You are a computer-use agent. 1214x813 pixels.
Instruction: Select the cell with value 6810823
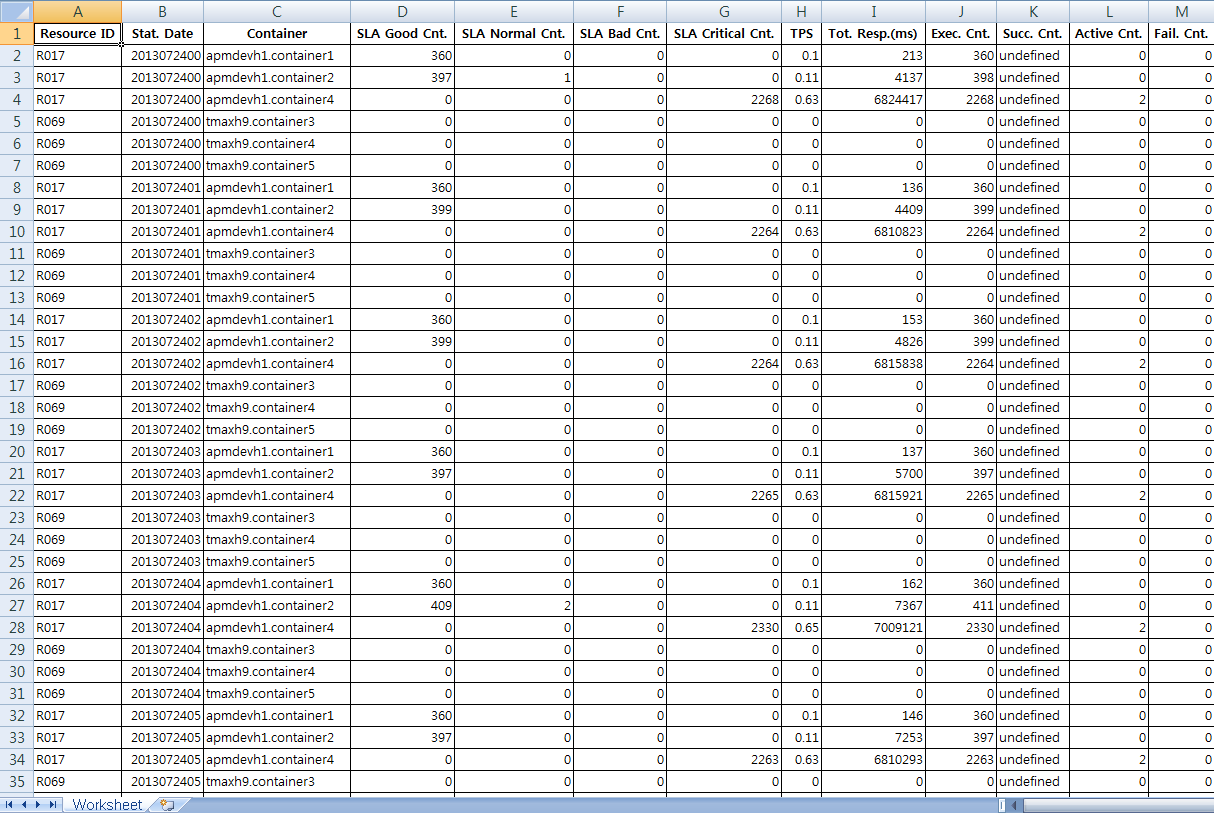click(874, 231)
